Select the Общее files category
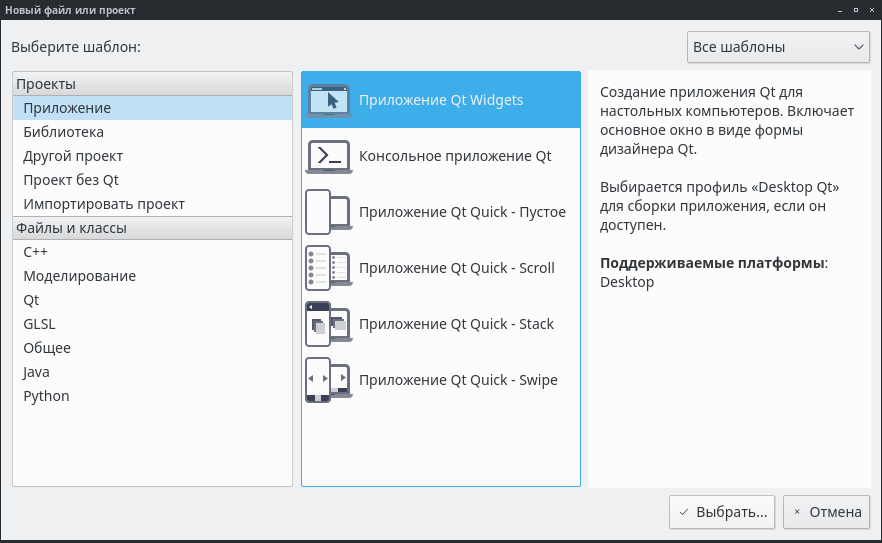This screenshot has height=543, width=882. tap(47, 348)
